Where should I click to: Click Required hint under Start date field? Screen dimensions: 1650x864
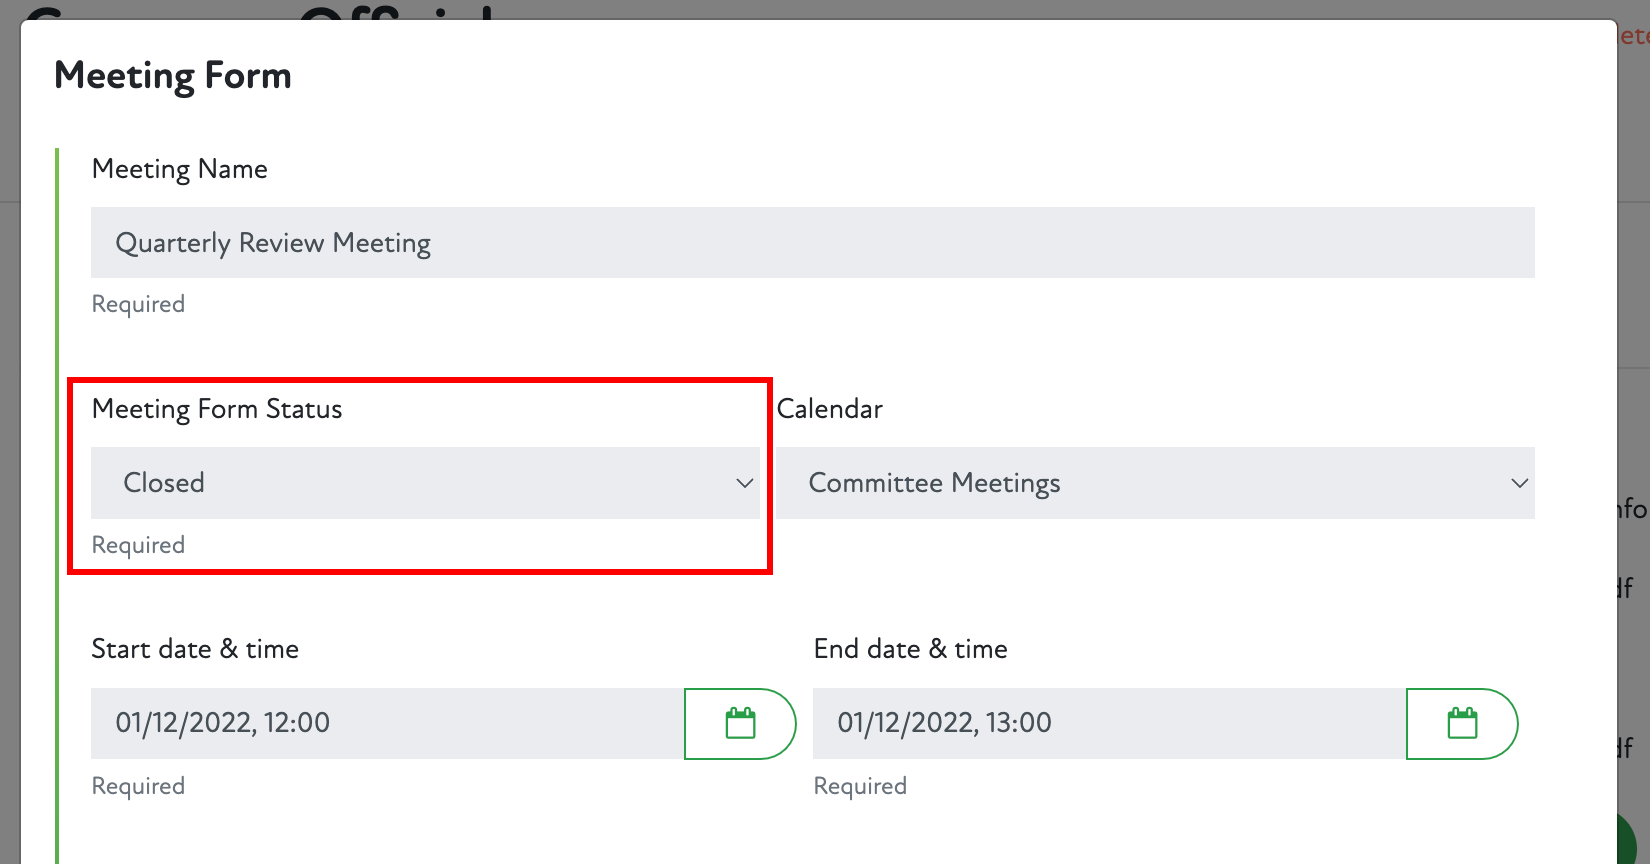click(x=138, y=786)
